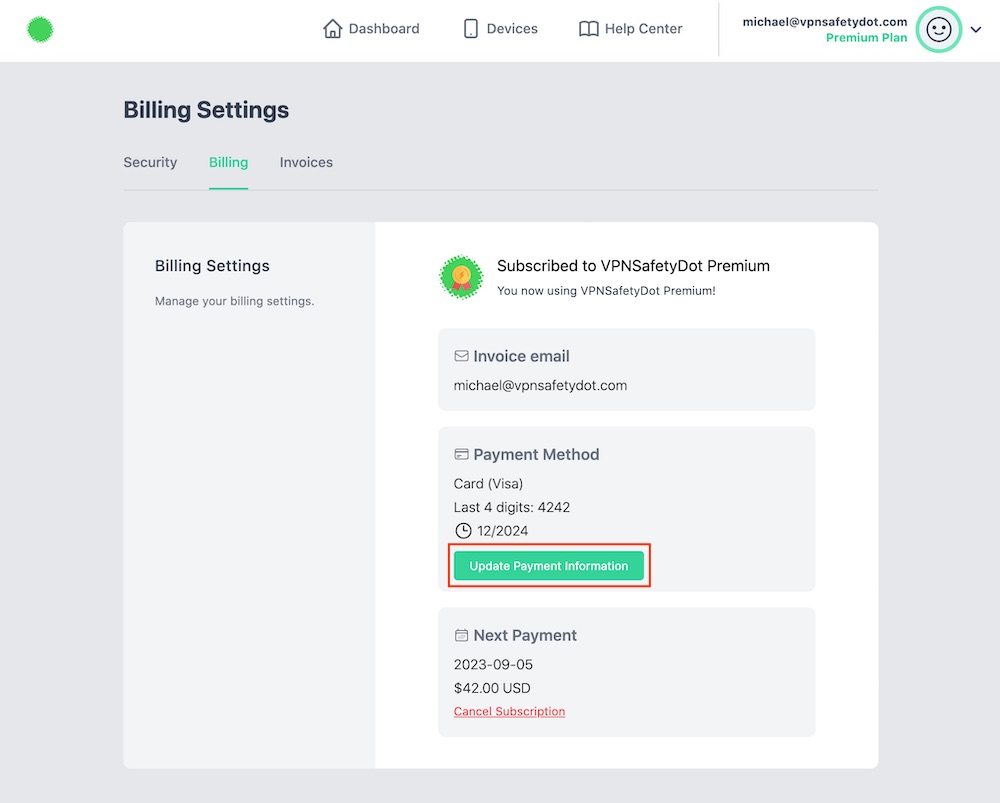The height and width of the screenshot is (803, 1000).
Task: Click the green VPNSafetyDot logo
Action: coord(40,29)
